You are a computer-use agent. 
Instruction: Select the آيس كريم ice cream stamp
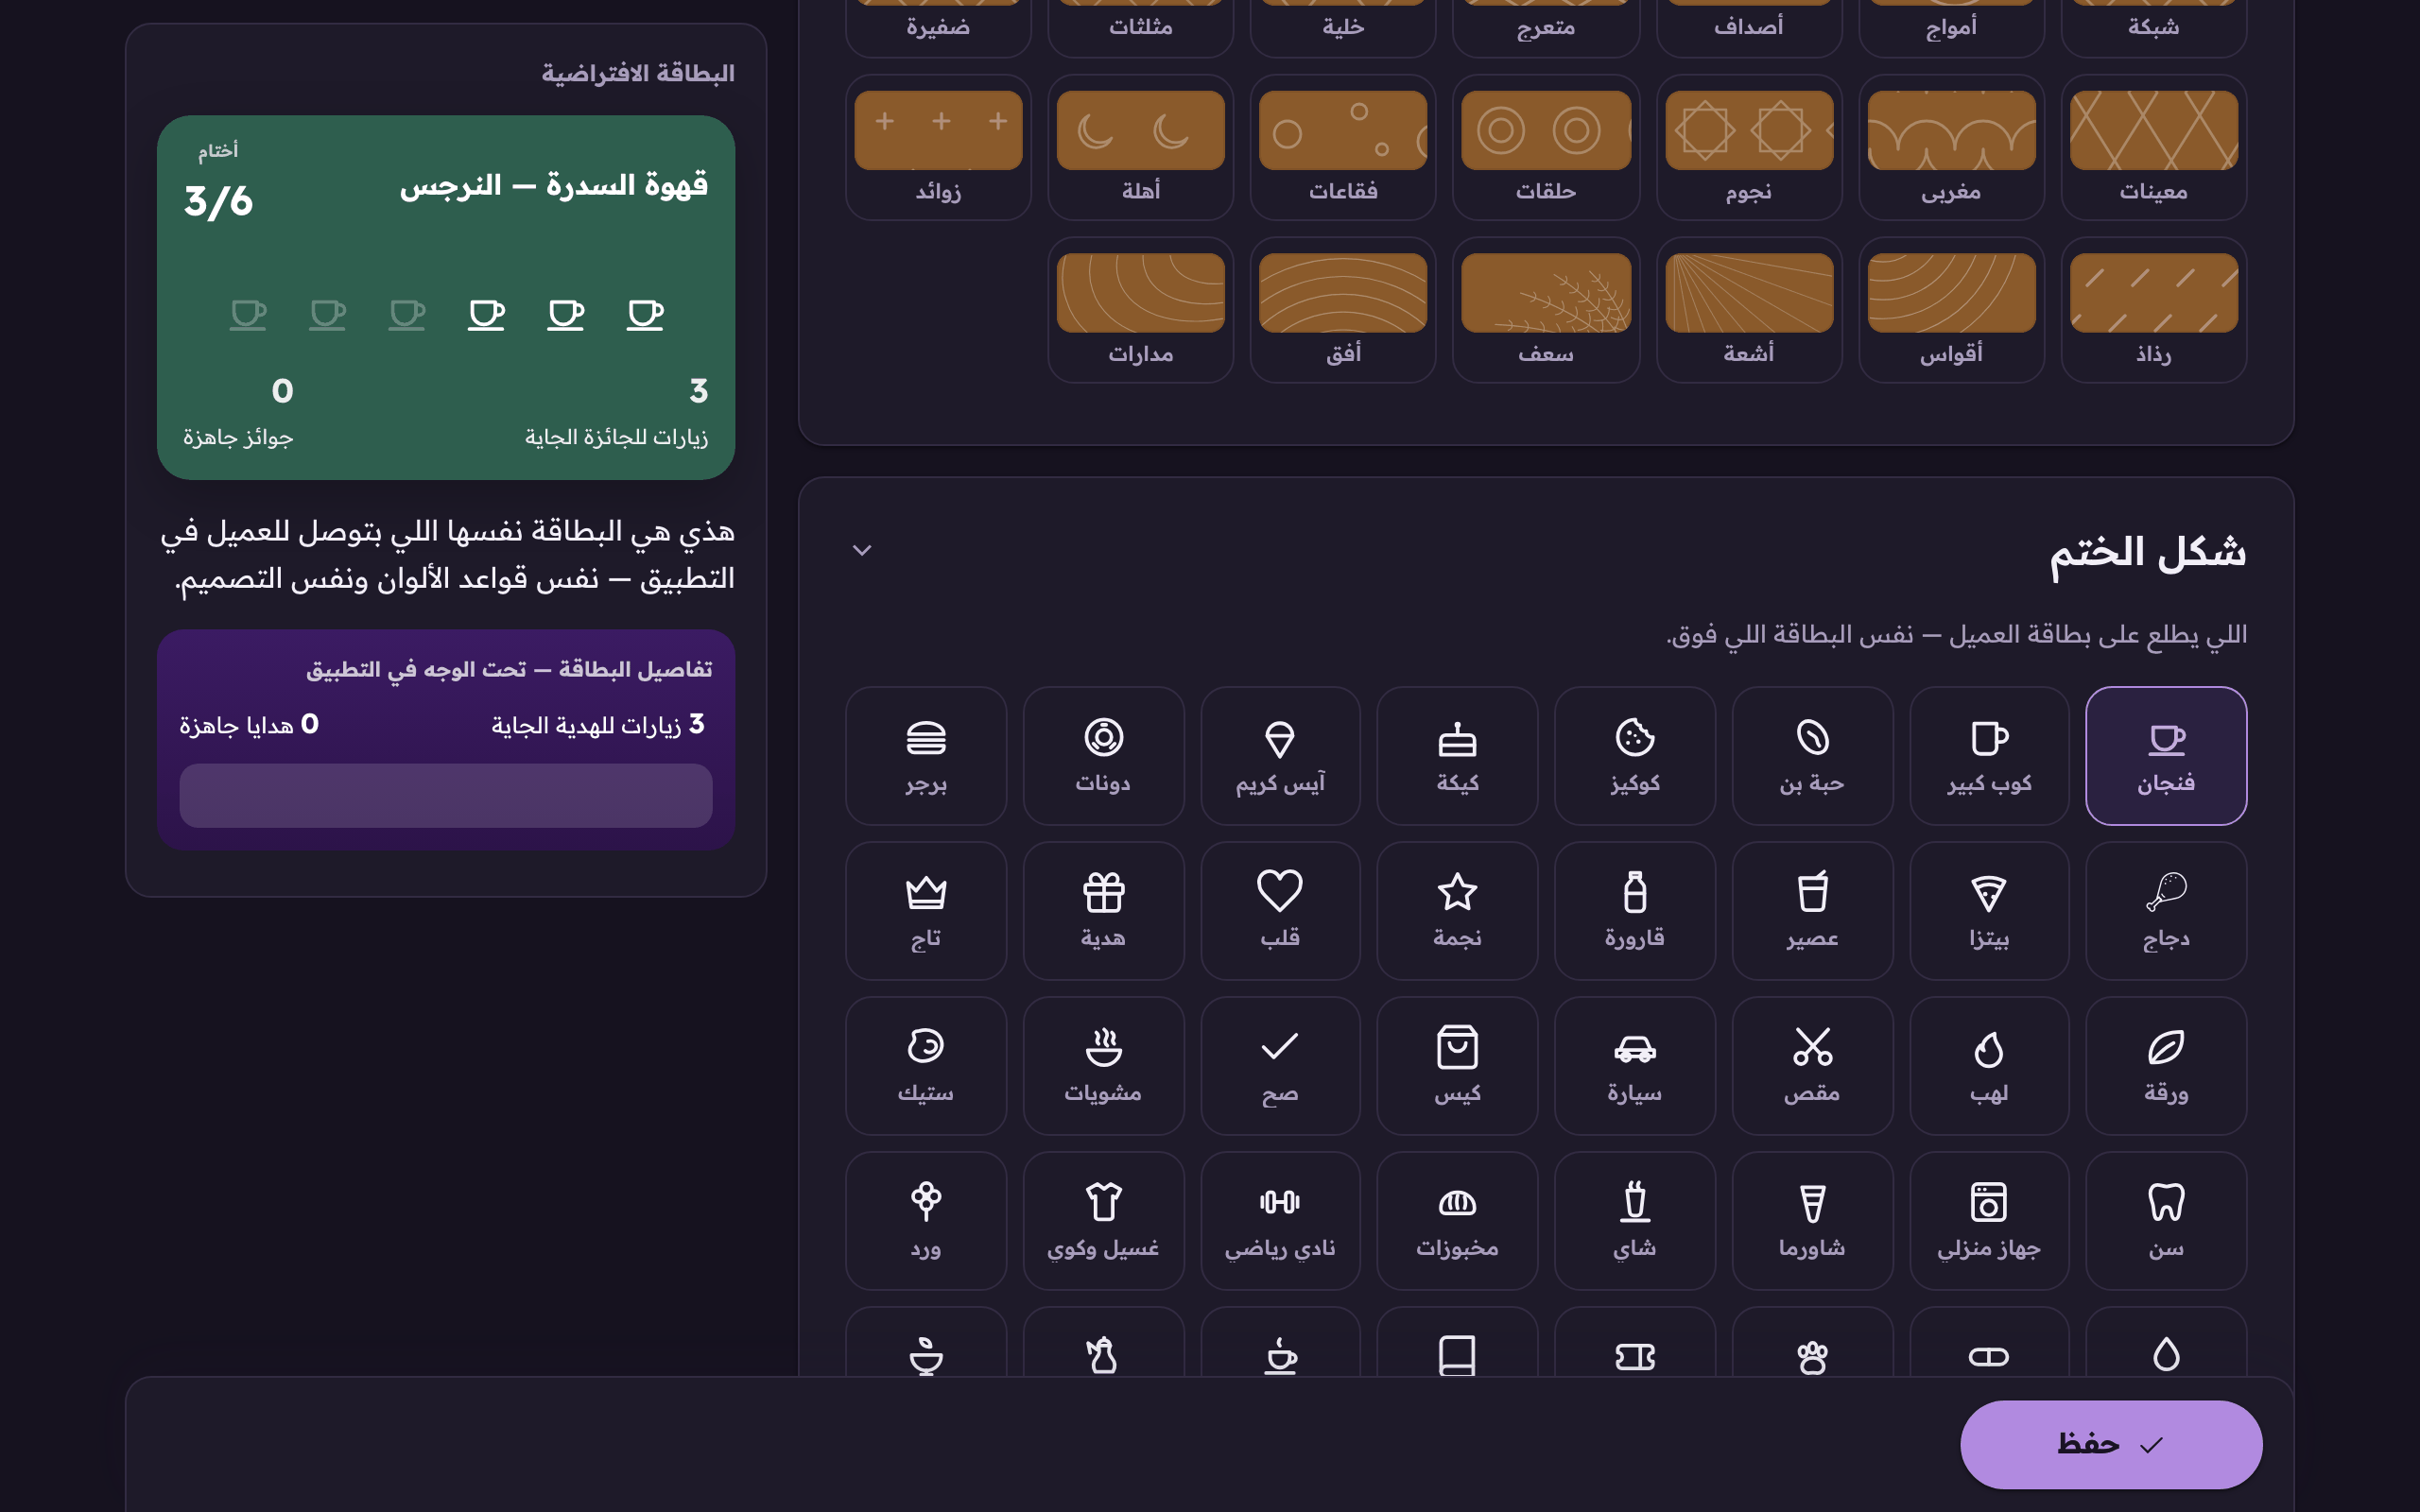click(x=1280, y=756)
